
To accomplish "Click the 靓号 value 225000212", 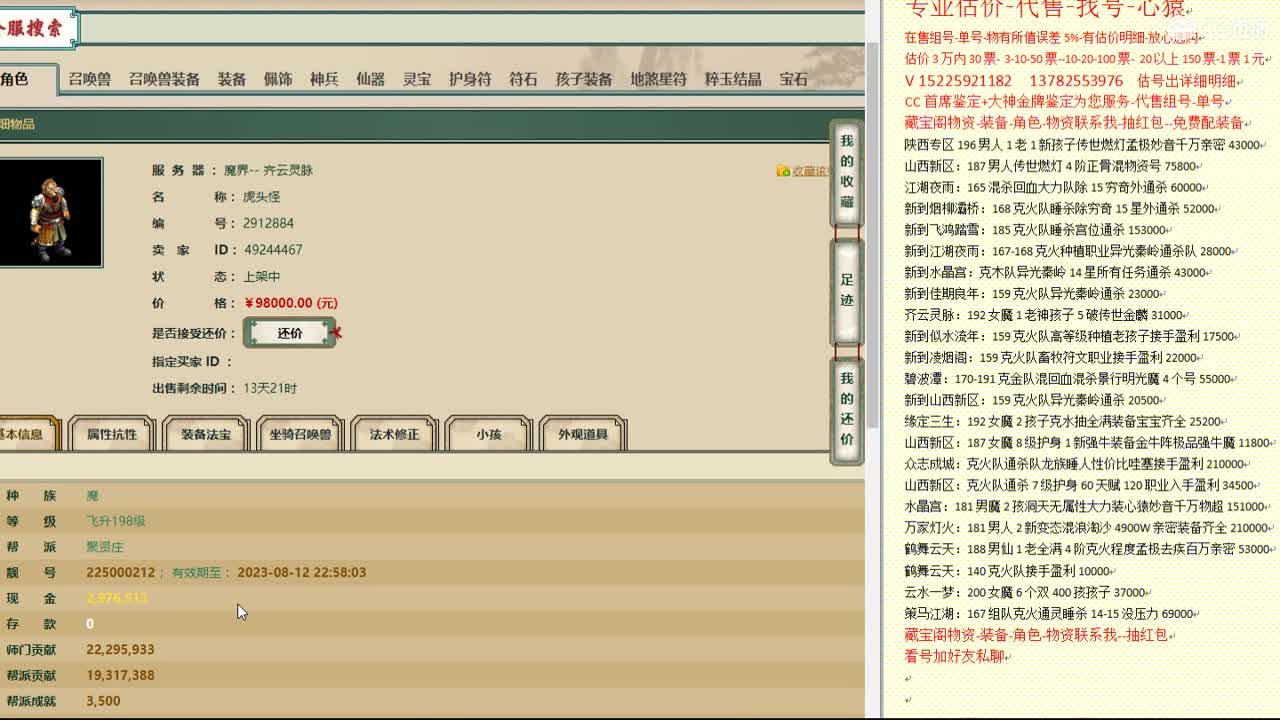I will 121,573.
